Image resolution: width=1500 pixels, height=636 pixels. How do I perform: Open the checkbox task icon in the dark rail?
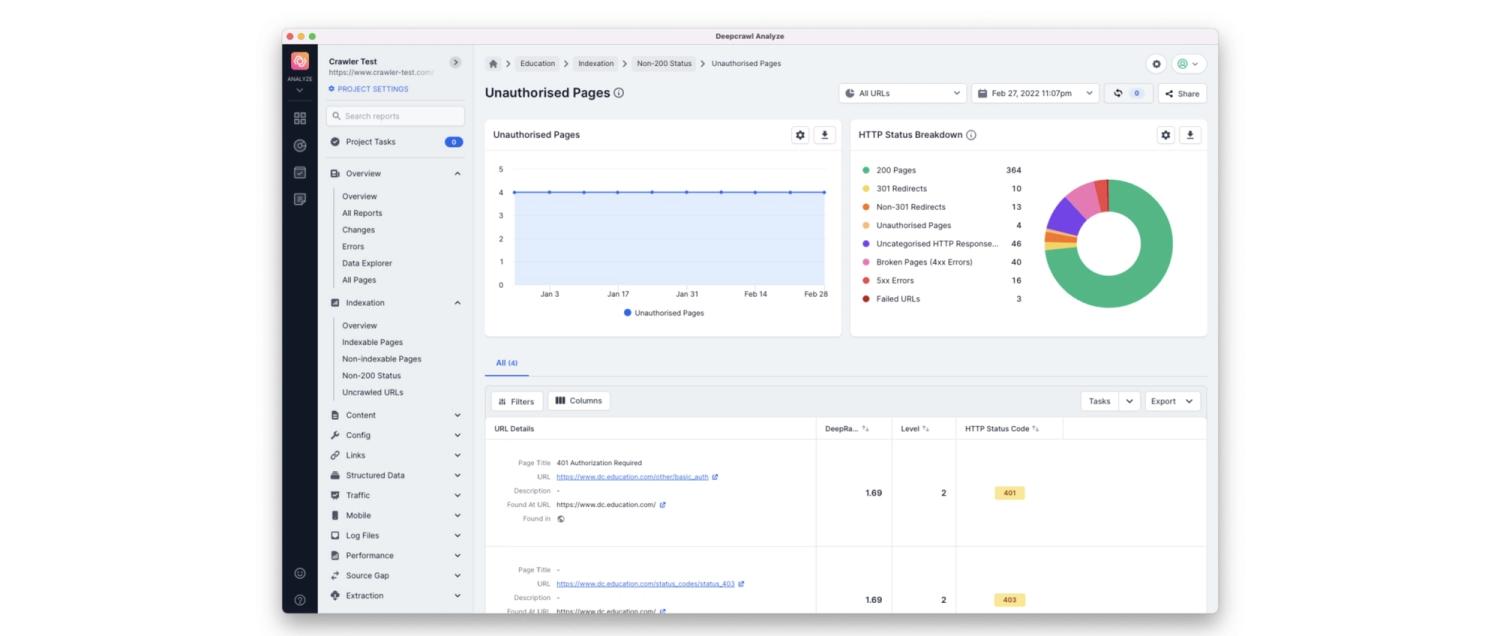pos(299,172)
